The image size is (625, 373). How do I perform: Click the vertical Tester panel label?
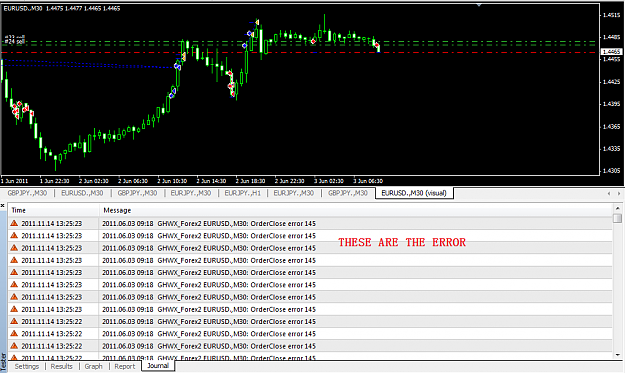click(x=3, y=361)
